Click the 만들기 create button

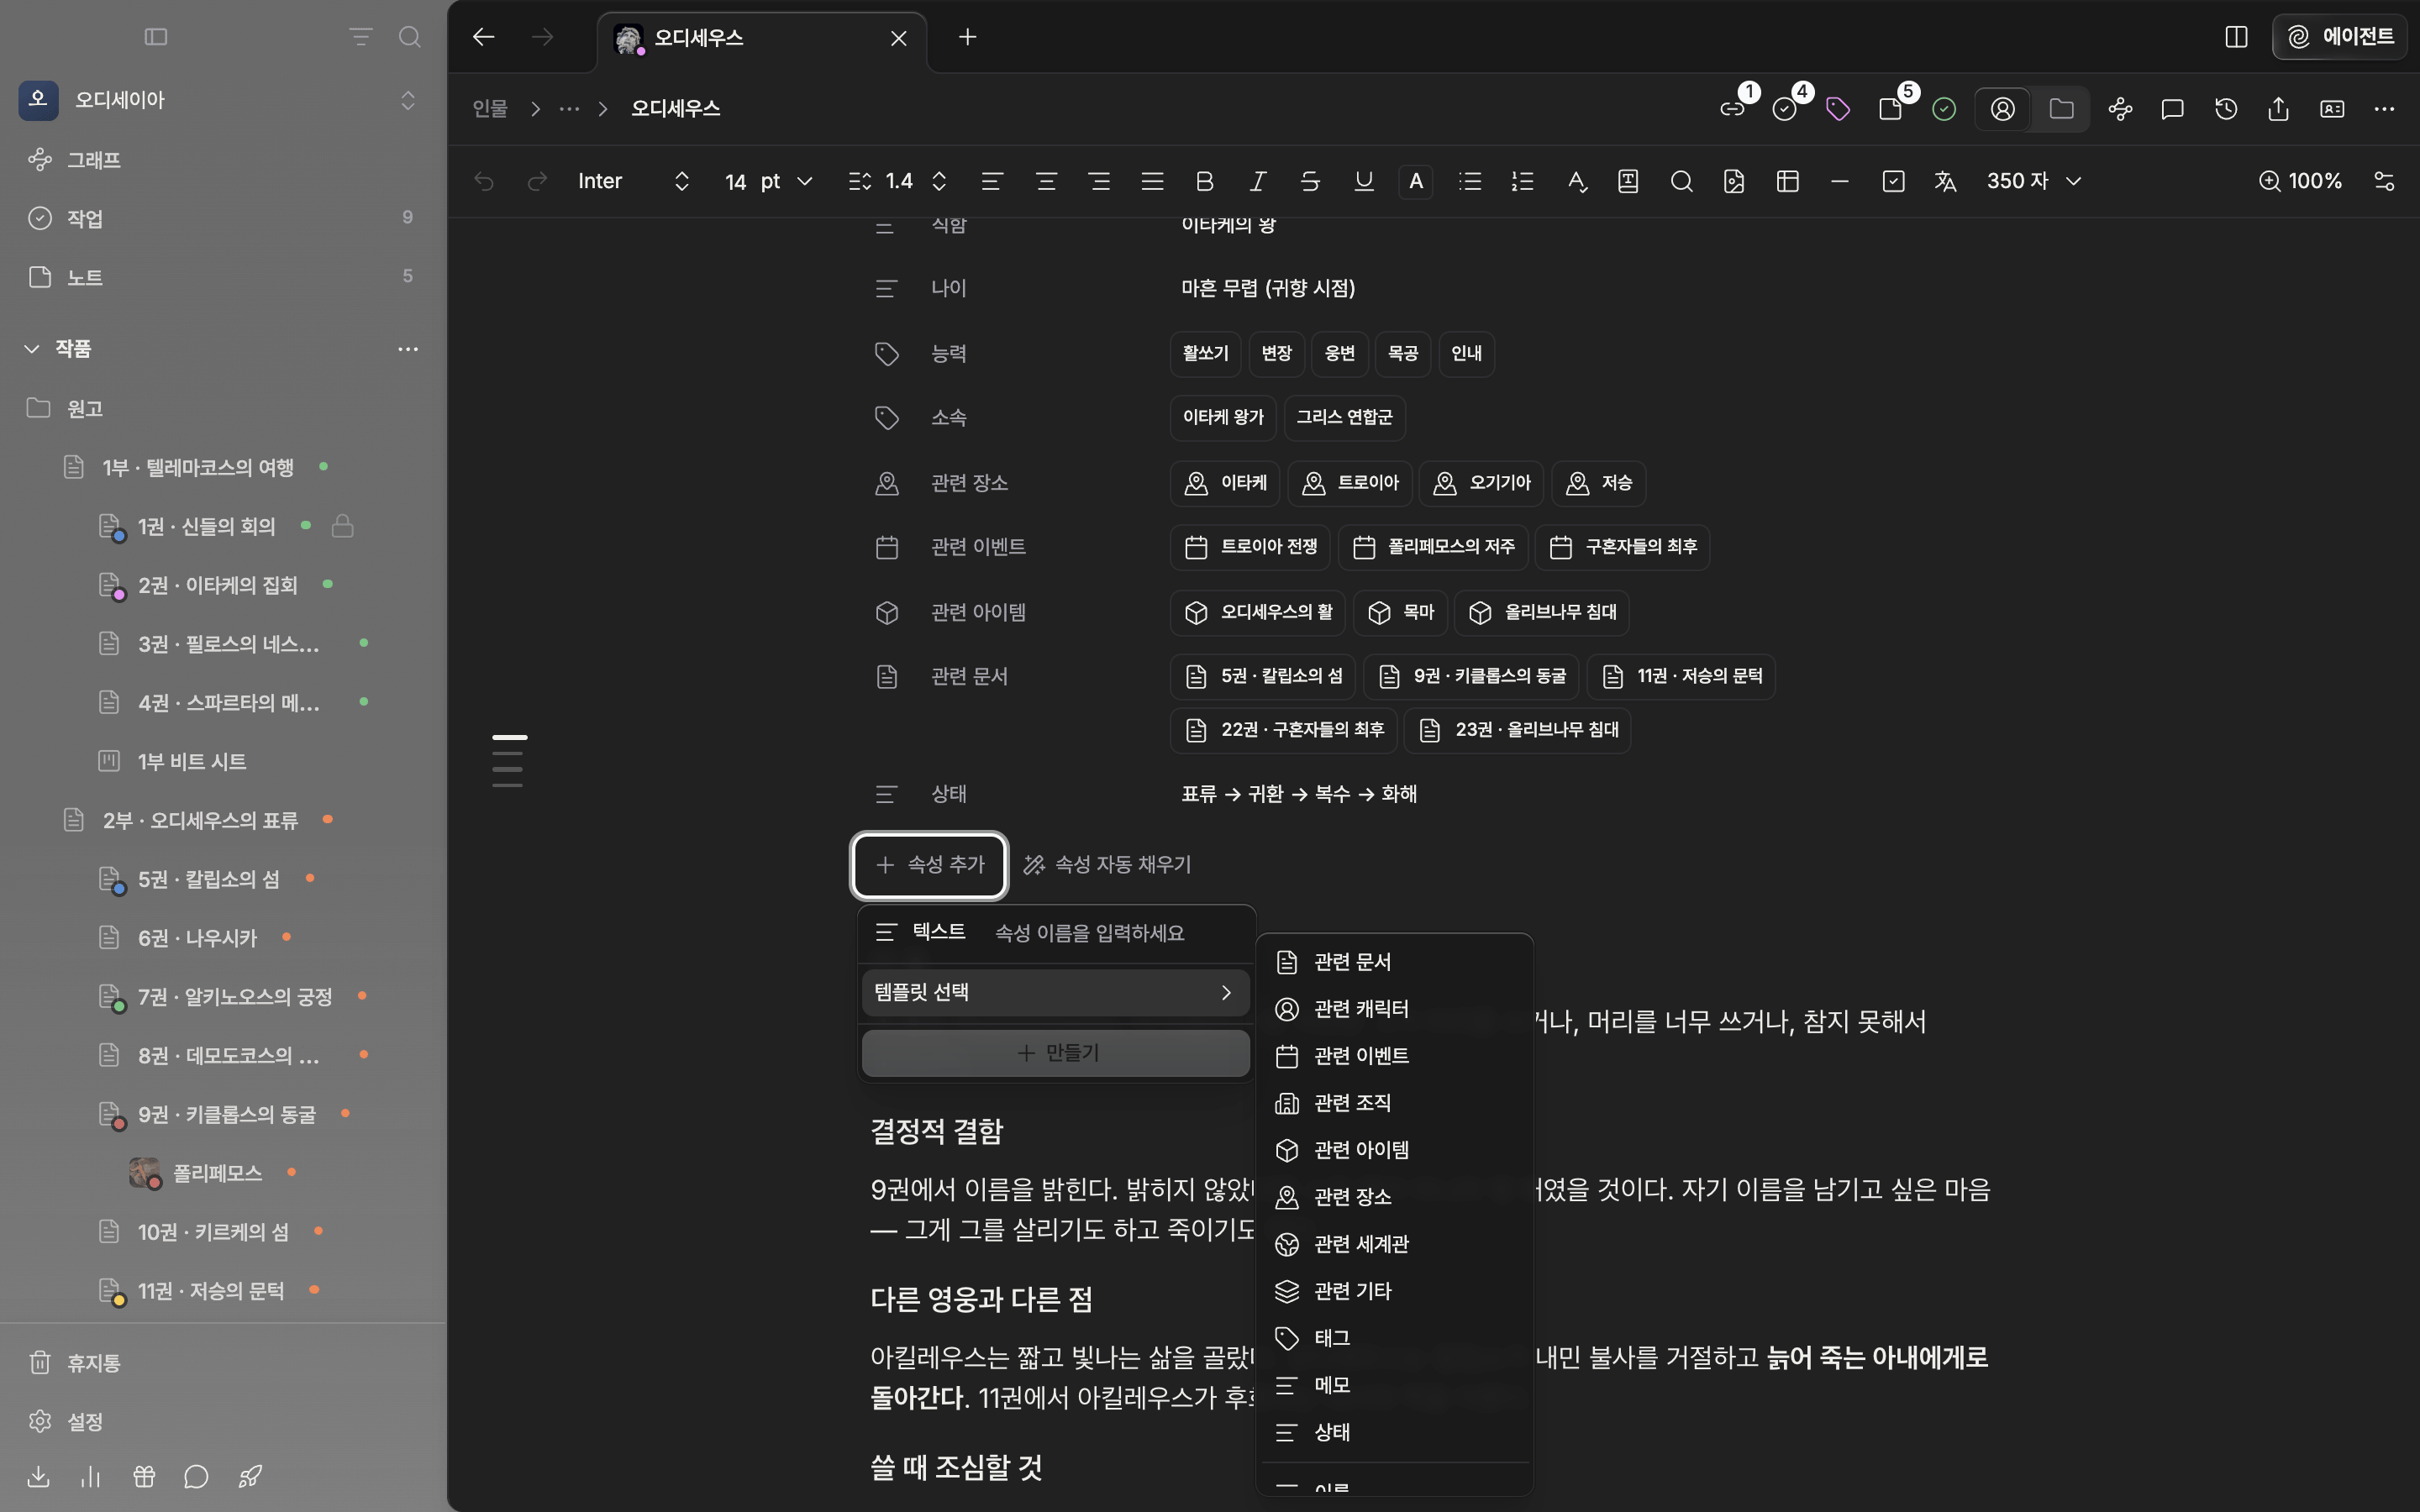click(x=1055, y=1053)
